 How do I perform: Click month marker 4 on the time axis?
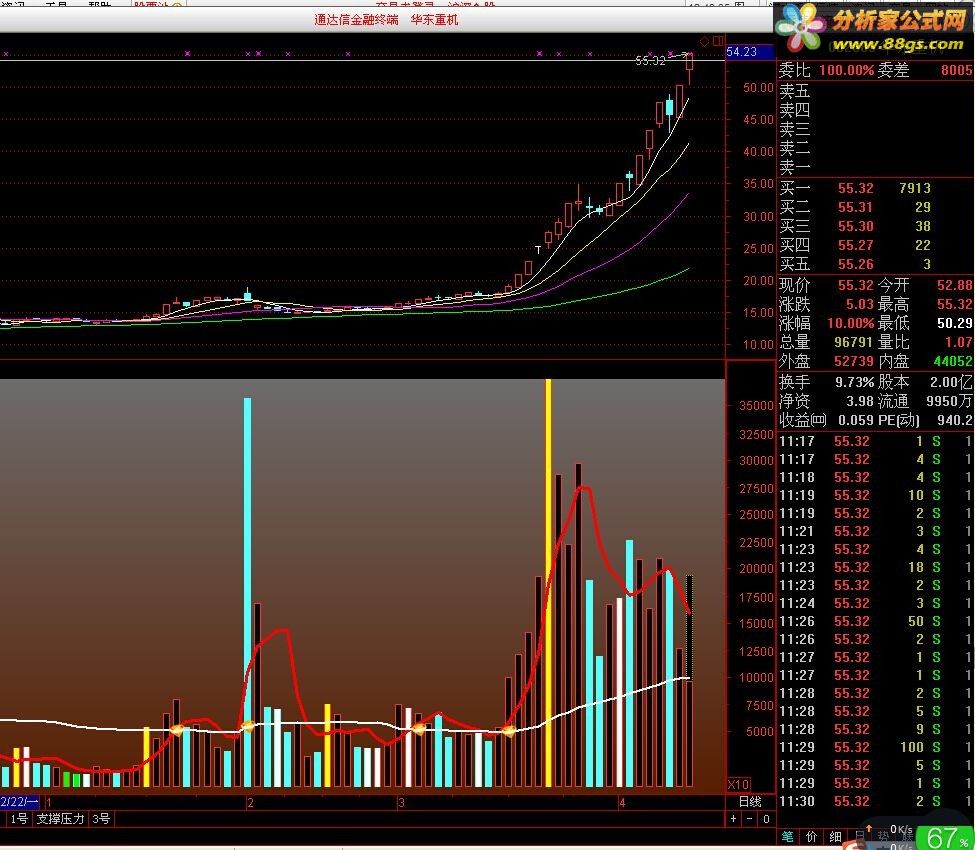(x=622, y=803)
